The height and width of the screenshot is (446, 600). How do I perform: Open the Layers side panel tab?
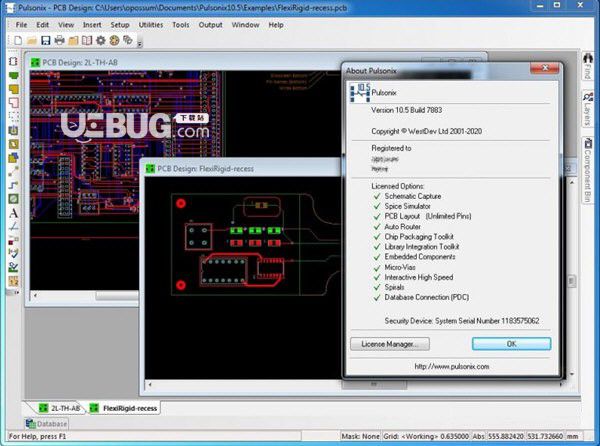(588, 109)
